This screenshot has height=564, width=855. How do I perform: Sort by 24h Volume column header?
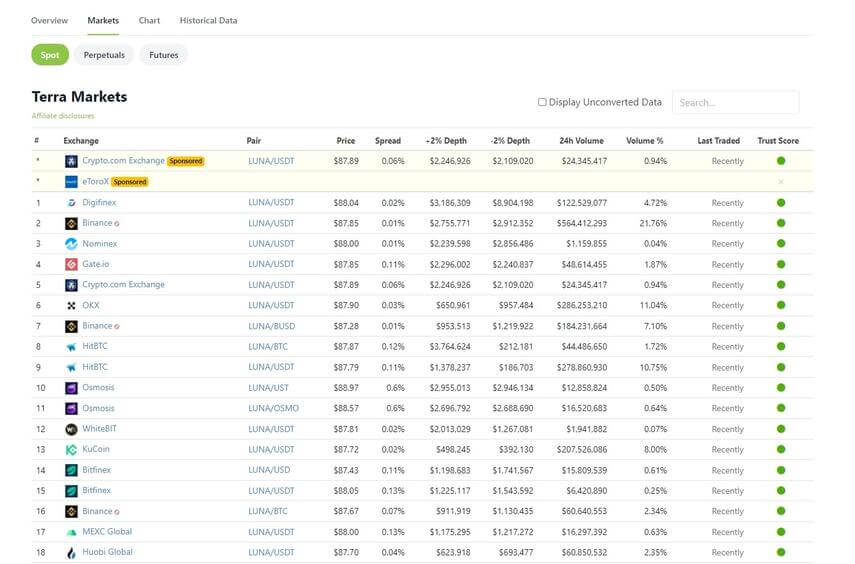(581, 141)
